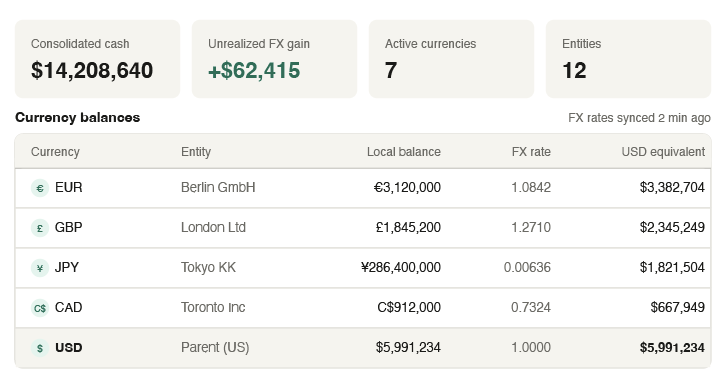Click the USD dollar currency icon
Screen dimensions: 728x382
pos(40,348)
